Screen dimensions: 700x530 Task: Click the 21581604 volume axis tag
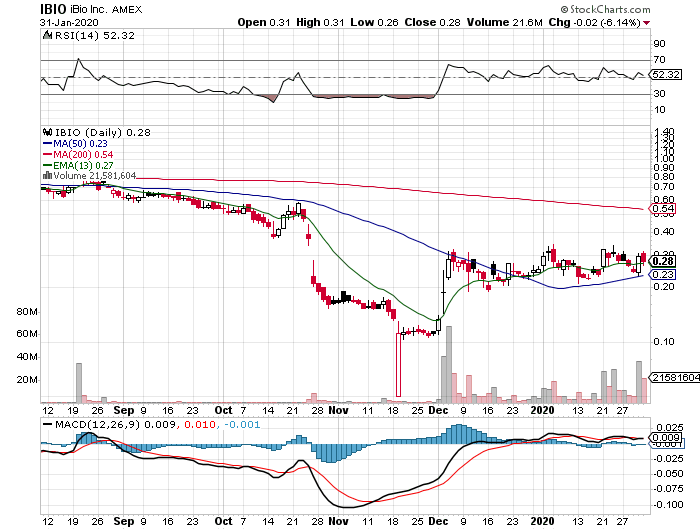click(x=672, y=377)
